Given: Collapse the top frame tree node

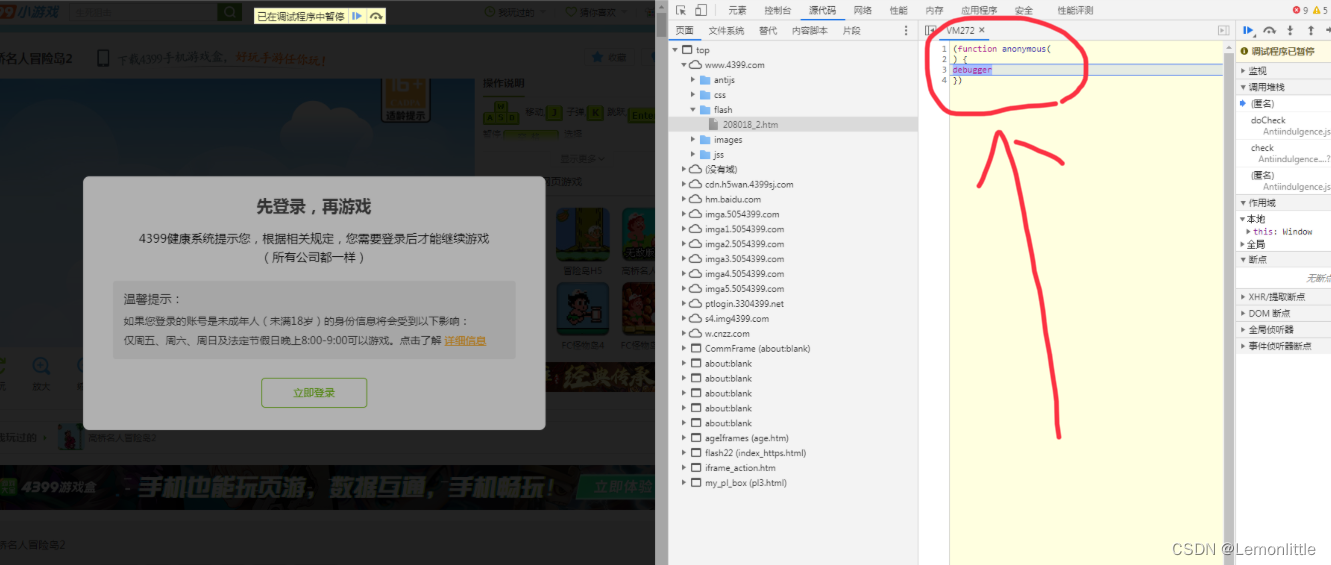Looking at the screenshot, I should pyautogui.click(x=675, y=50).
